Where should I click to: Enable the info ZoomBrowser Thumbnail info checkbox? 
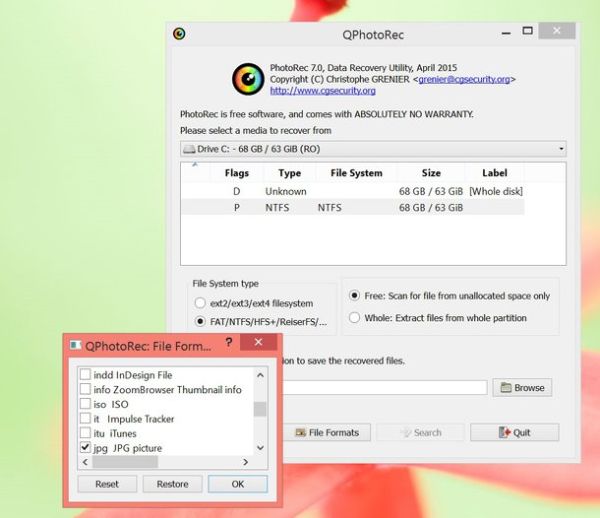coord(85,389)
